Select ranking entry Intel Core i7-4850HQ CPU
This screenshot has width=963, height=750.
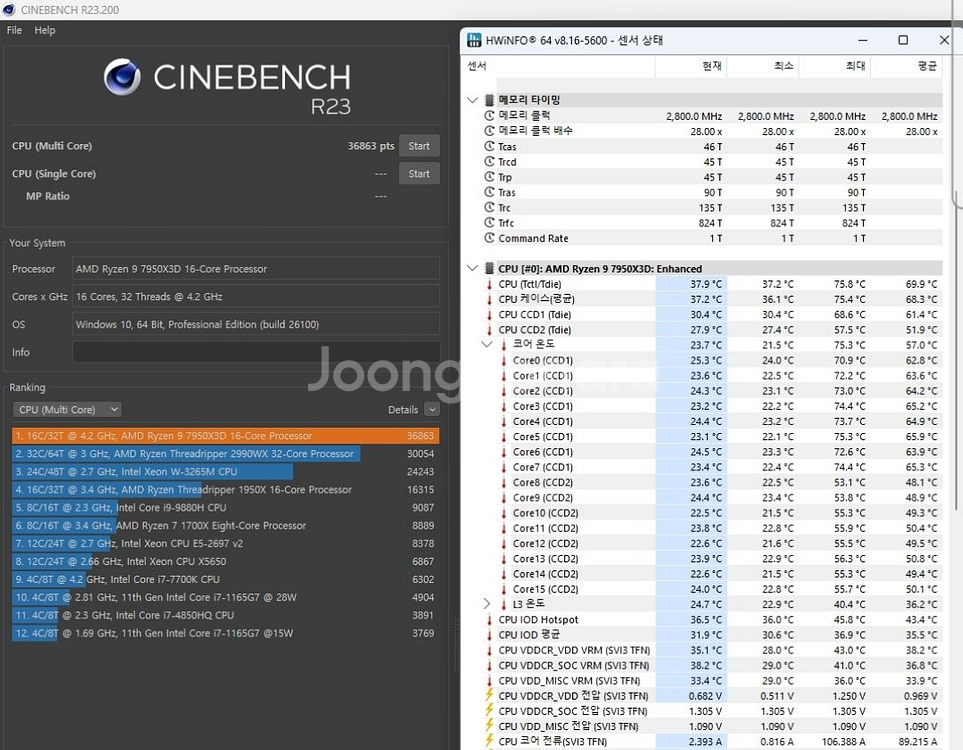tap(225, 615)
